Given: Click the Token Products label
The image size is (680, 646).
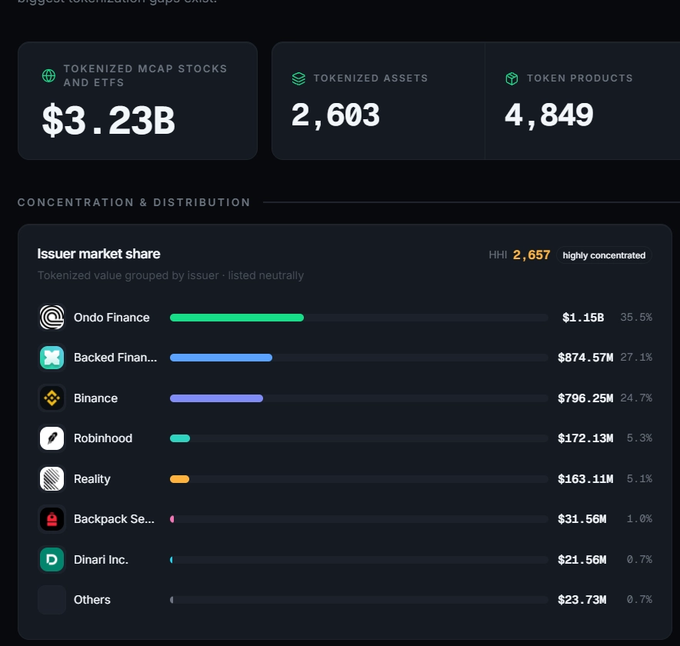Looking at the screenshot, I should coord(580,78).
